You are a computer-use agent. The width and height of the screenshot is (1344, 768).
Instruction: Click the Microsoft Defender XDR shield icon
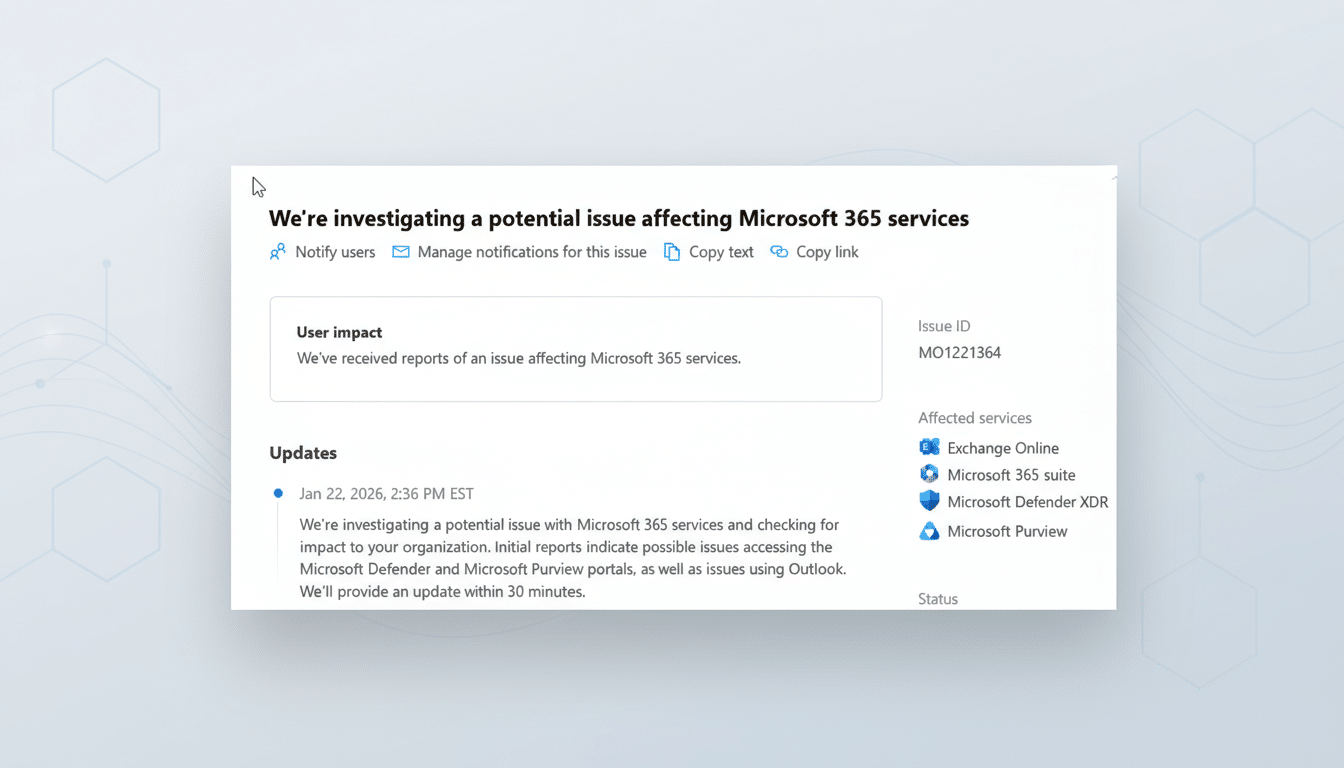[929, 501]
